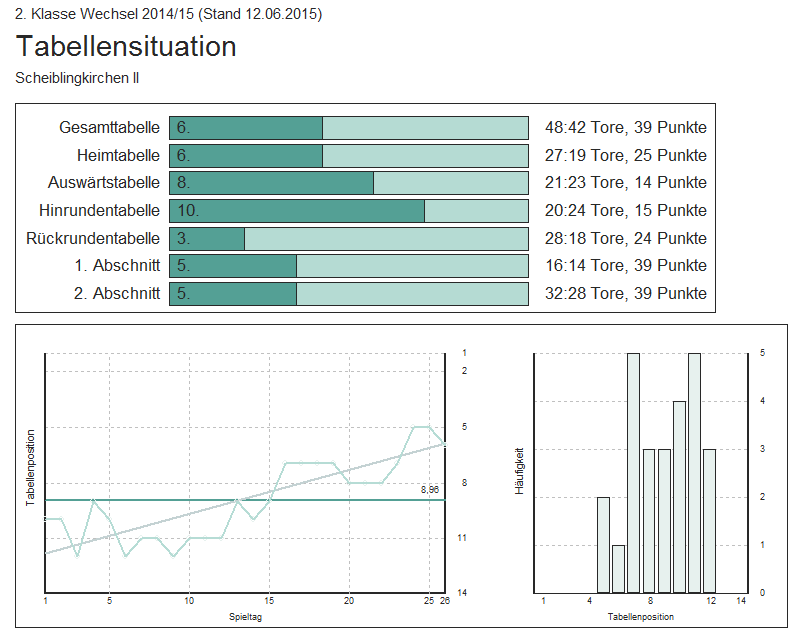Viewport: 803px width, 636px height.
Task: Select the 28:18 Tore, 24 Punkte stat
Action: pos(625,239)
